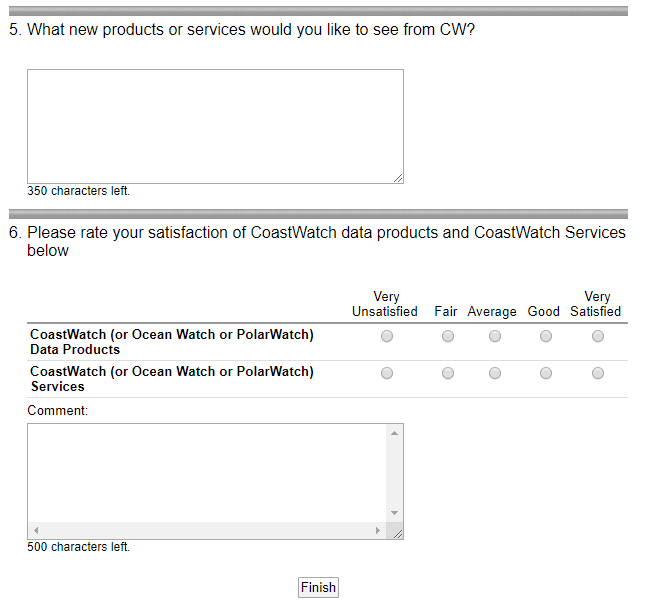This screenshot has height=610, width=655.
Task: Click the Comment box scroll up arrow
Action: coord(394,433)
